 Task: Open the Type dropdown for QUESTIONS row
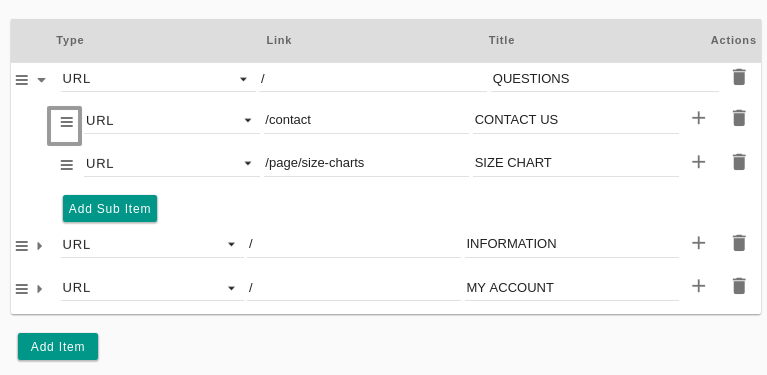[158, 79]
